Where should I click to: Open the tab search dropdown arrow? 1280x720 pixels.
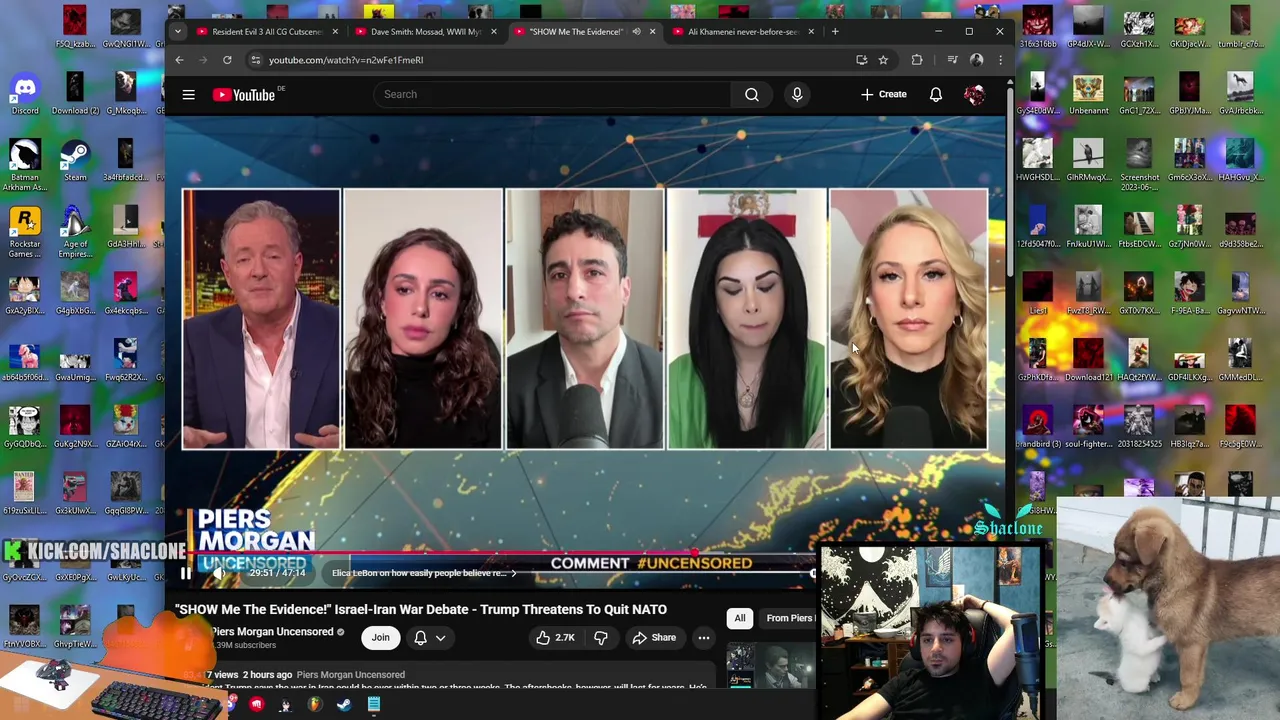click(177, 32)
